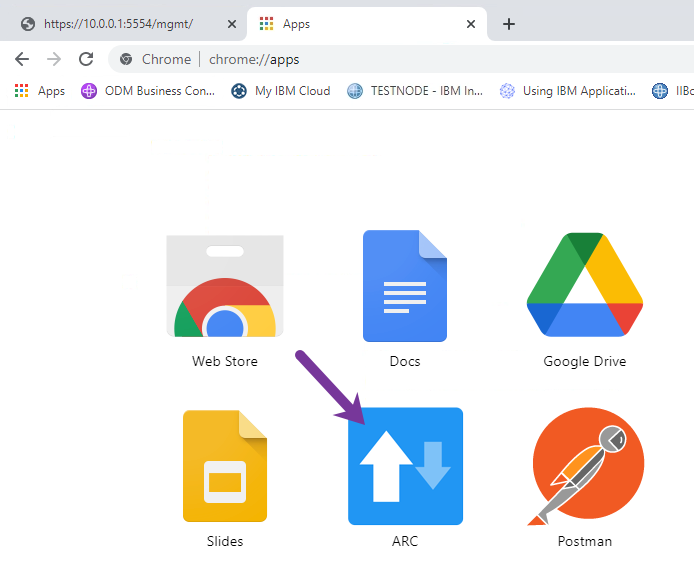Click the Slides label text

(x=225, y=541)
